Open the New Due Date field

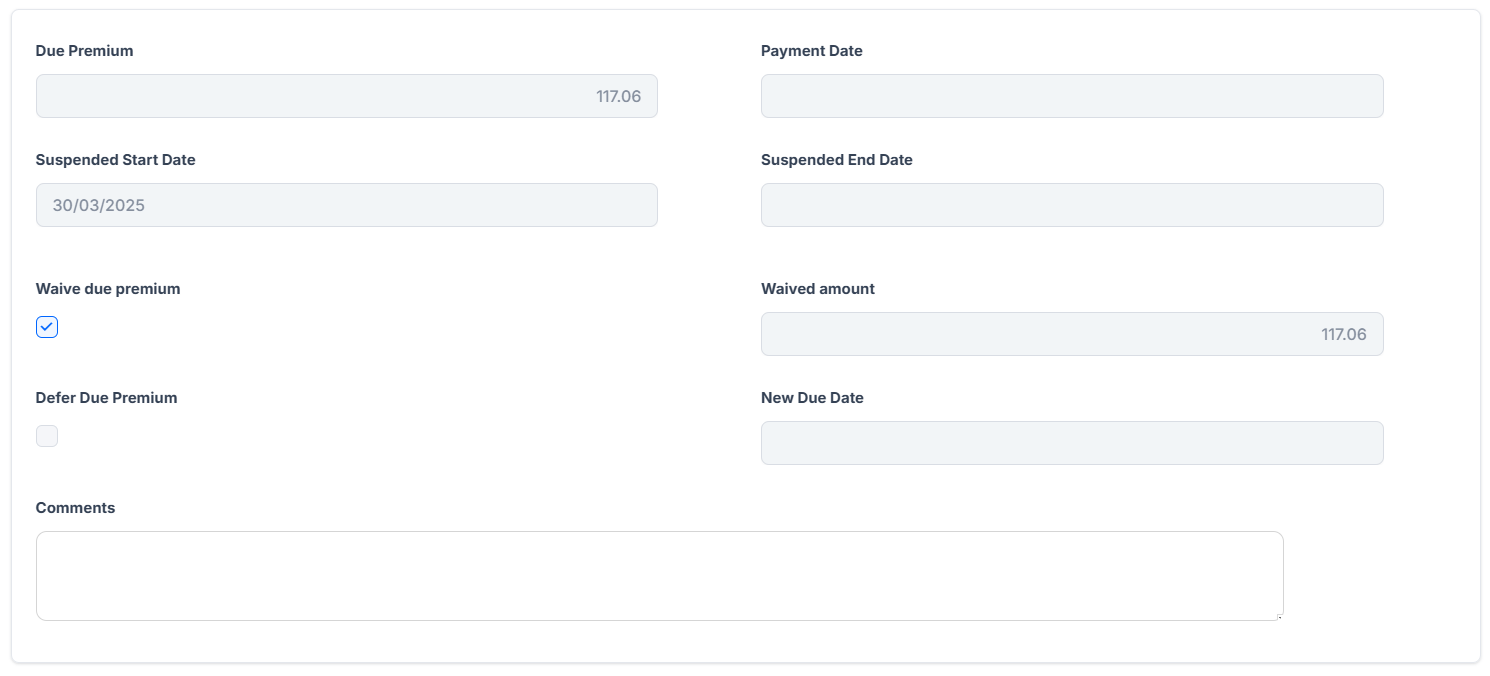point(1071,443)
